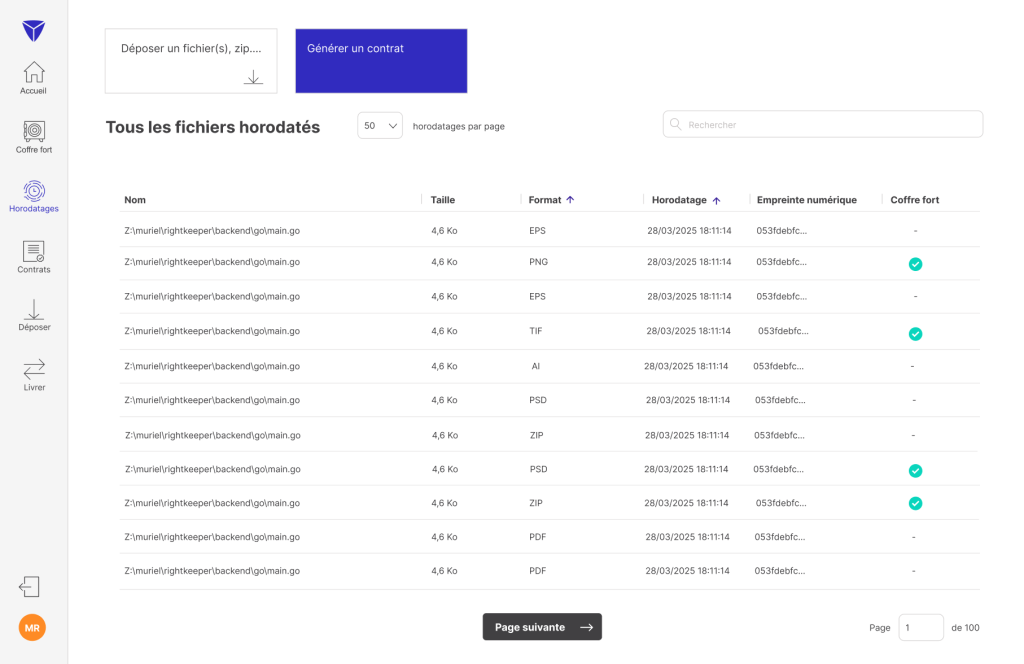This screenshot has width=1024, height=664.
Task: Select the Horodatages sidebar item
Action: coord(34,197)
